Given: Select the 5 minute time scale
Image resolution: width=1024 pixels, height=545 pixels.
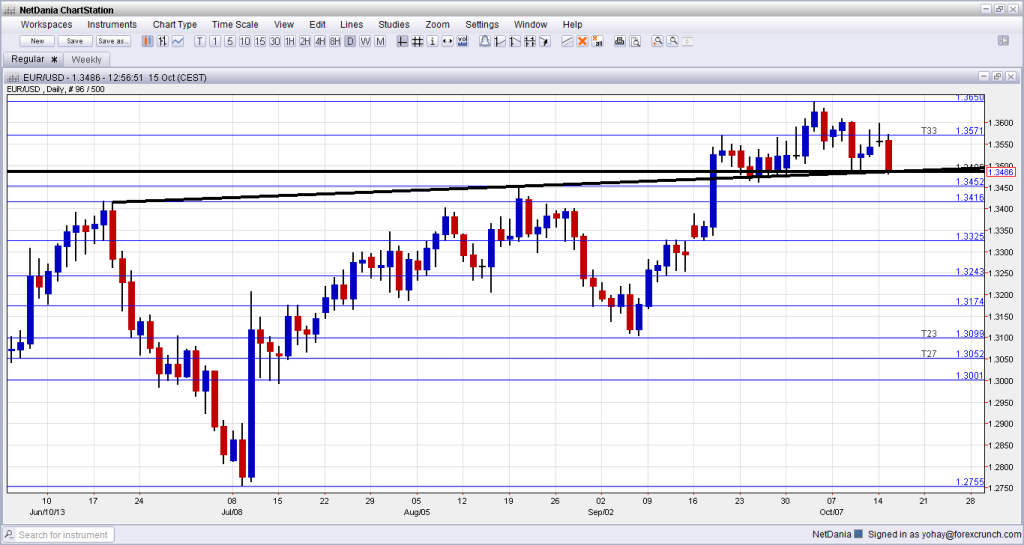Looking at the screenshot, I should click(230, 41).
